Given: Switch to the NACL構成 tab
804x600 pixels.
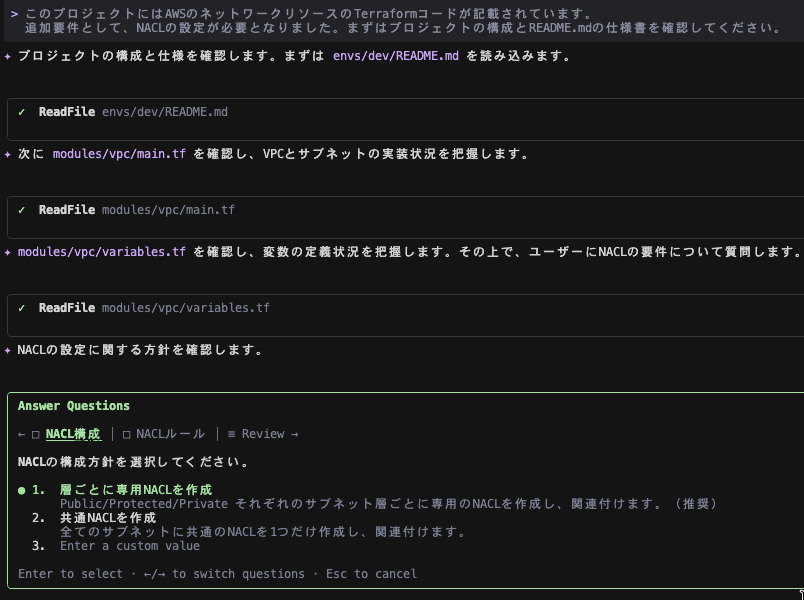Looking at the screenshot, I should click(x=73, y=434).
